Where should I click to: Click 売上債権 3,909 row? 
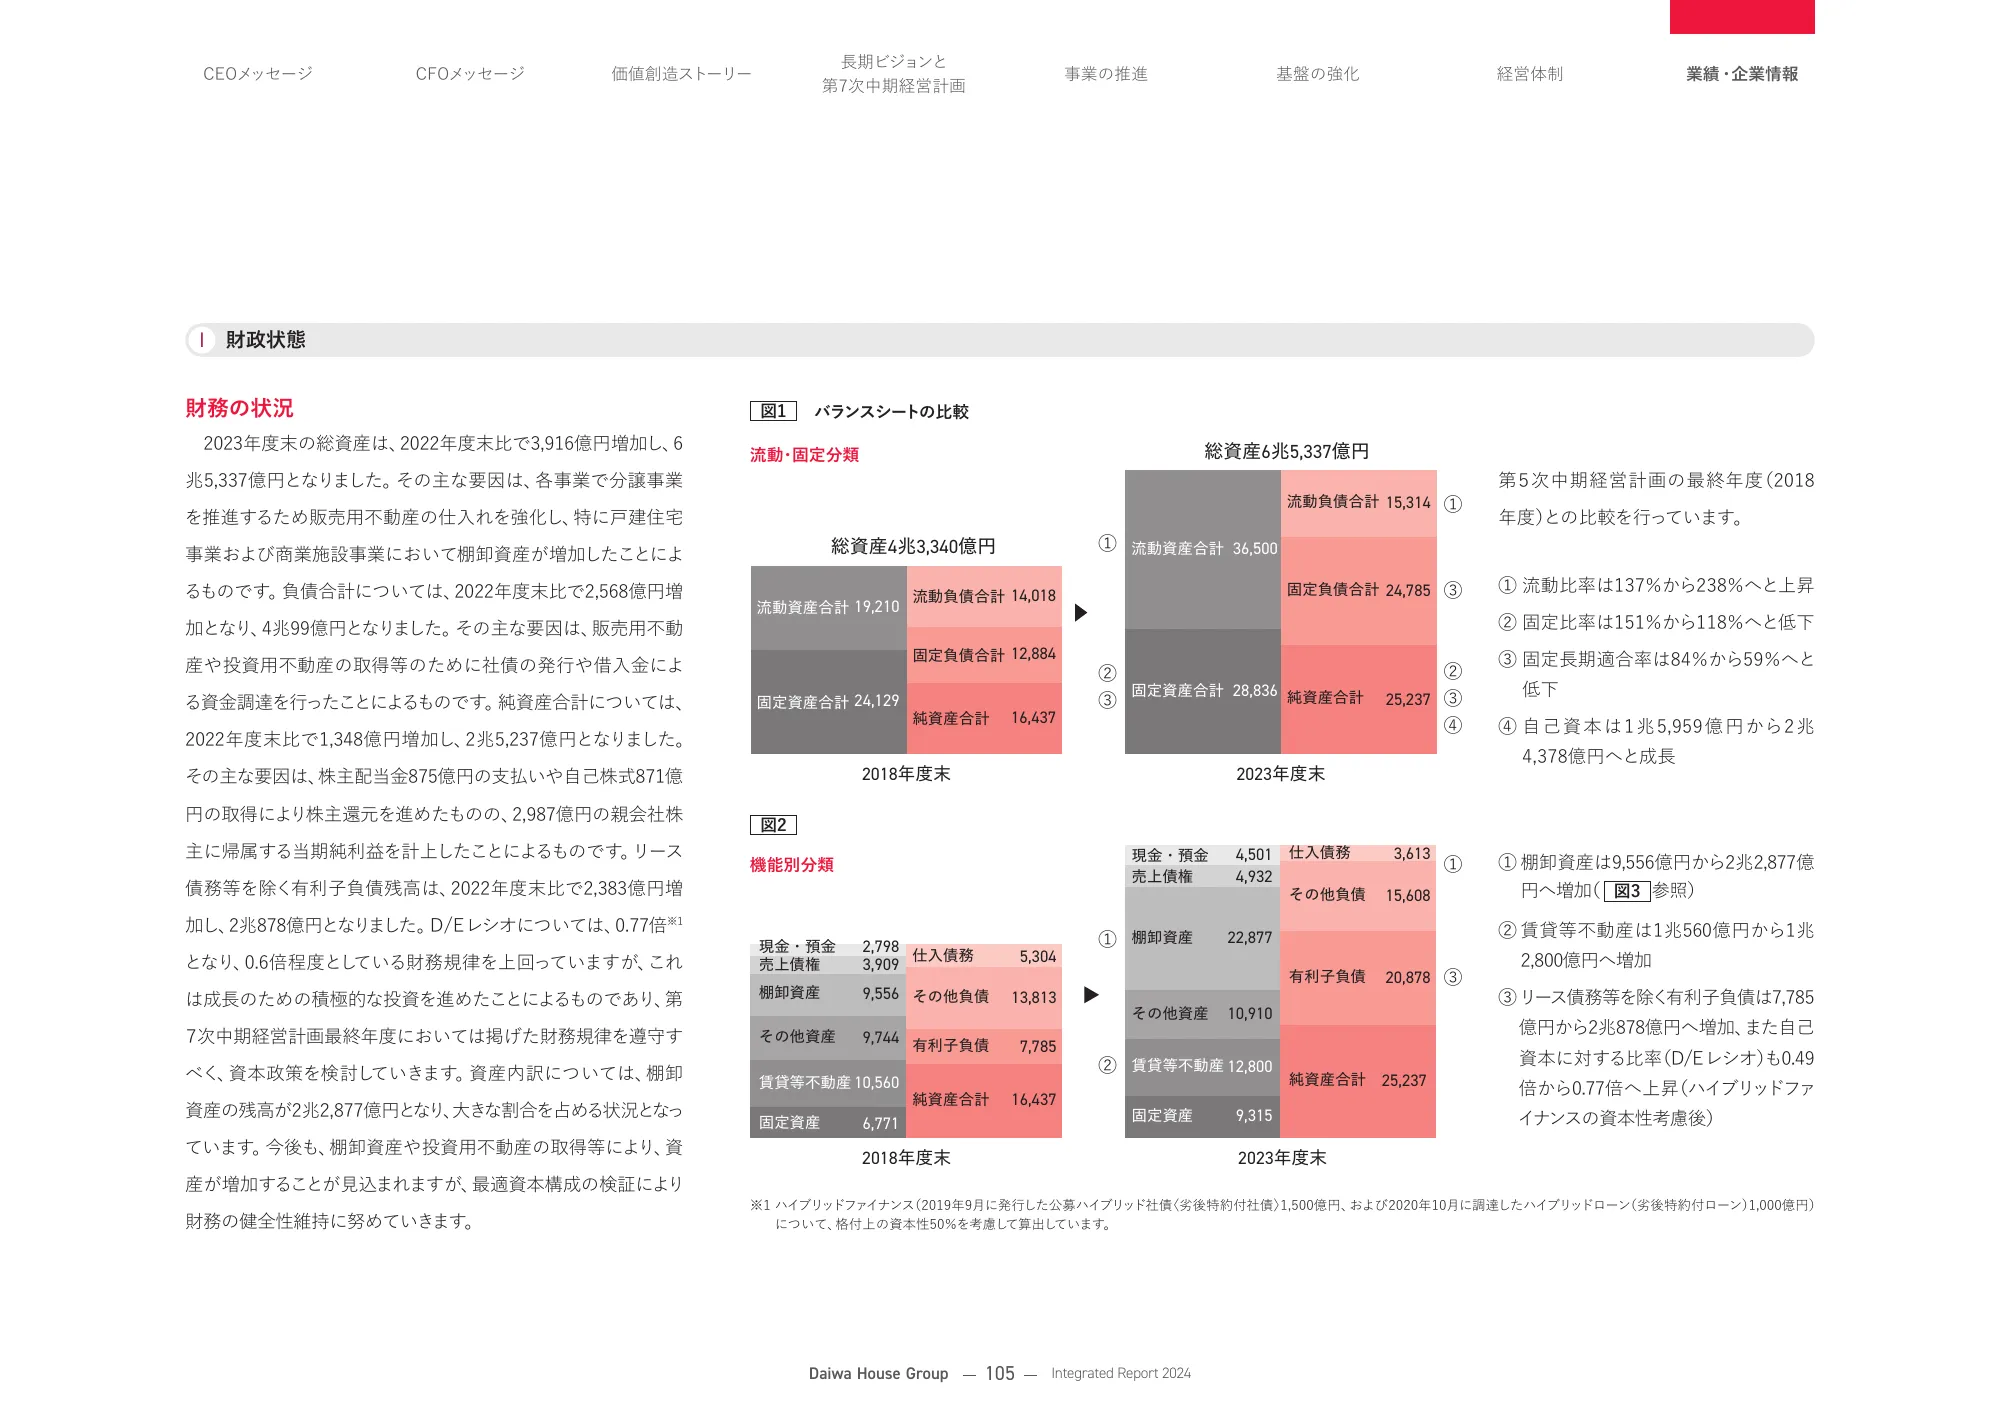(x=828, y=965)
